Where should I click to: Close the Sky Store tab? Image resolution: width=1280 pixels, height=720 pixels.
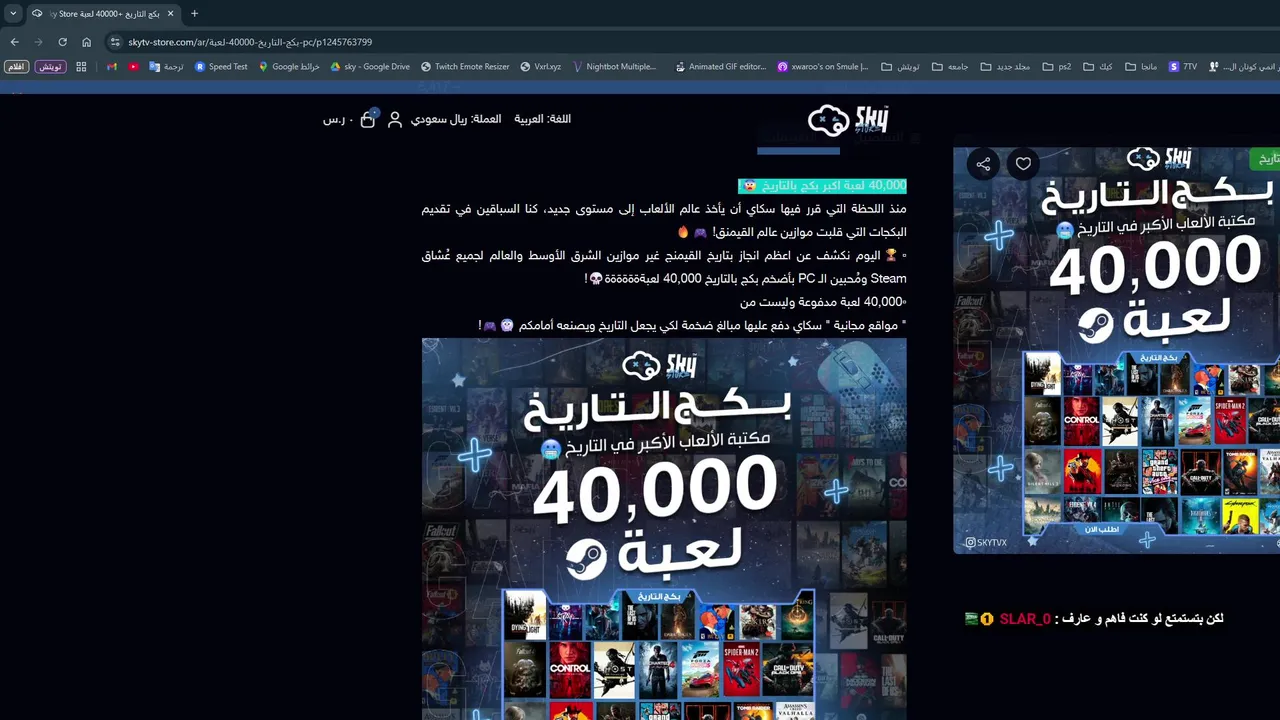[173, 13]
